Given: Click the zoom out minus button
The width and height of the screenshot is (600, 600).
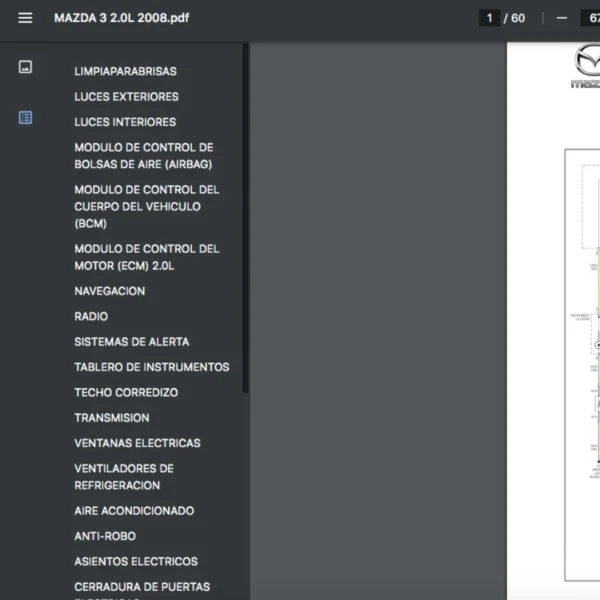Looking at the screenshot, I should point(561,18).
